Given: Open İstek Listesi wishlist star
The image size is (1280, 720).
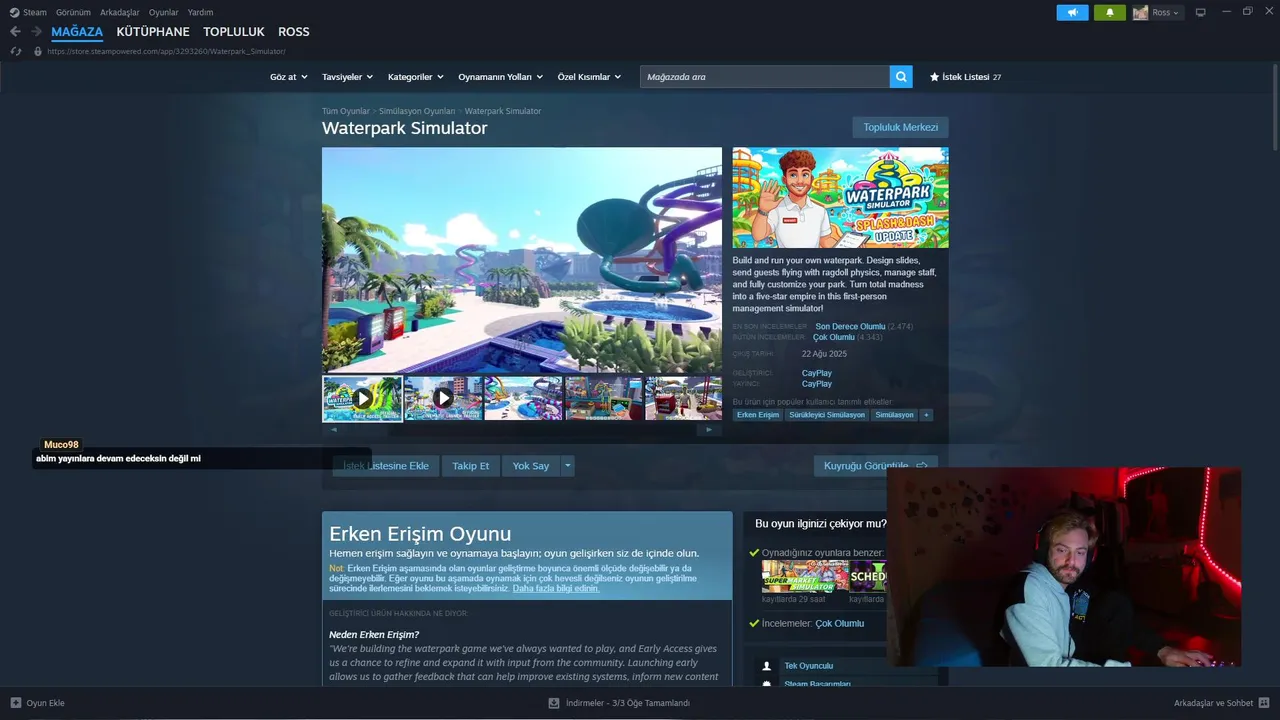Looking at the screenshot, I should pos(965,77).
